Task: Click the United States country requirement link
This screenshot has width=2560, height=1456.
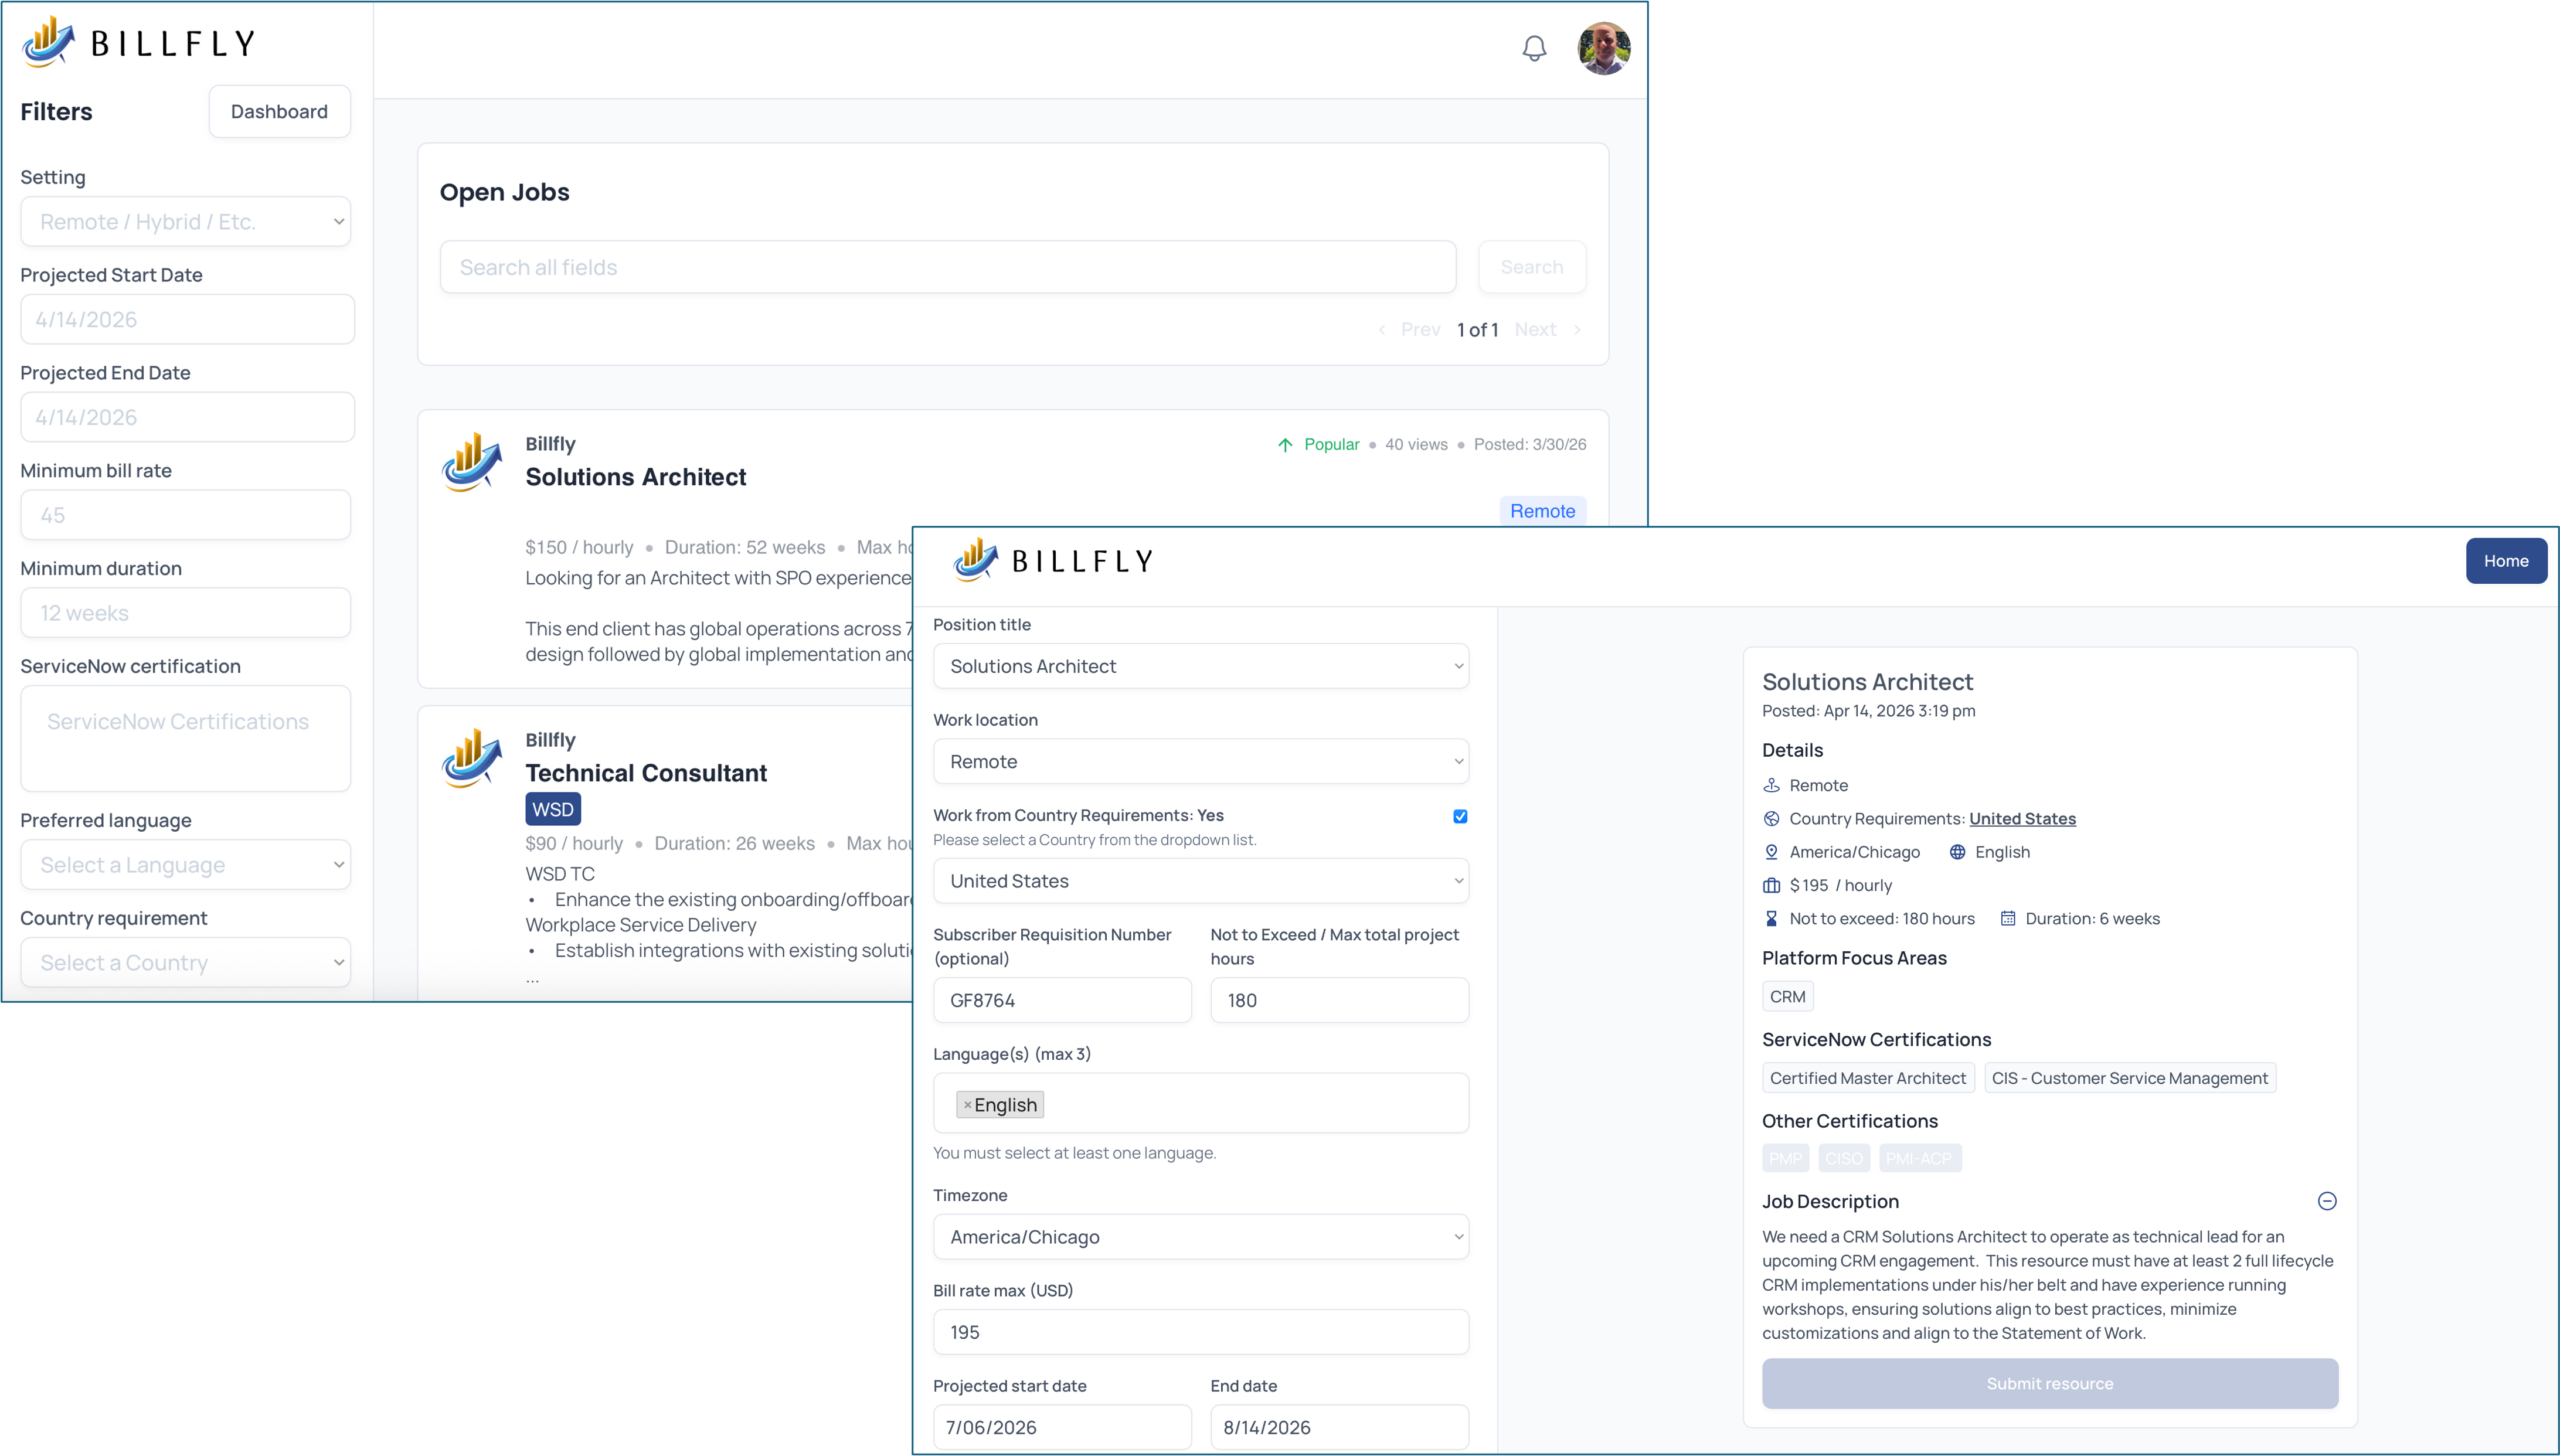Action: click(2022, 819)
